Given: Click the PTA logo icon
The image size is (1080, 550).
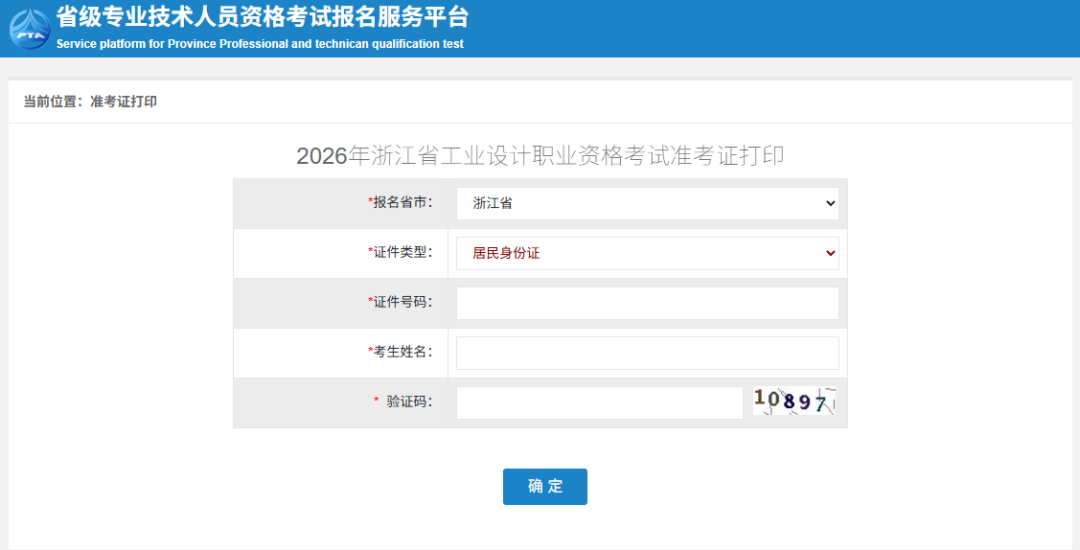Looking at the screenshot, I should pyautogui.click(x=30, y=29).
